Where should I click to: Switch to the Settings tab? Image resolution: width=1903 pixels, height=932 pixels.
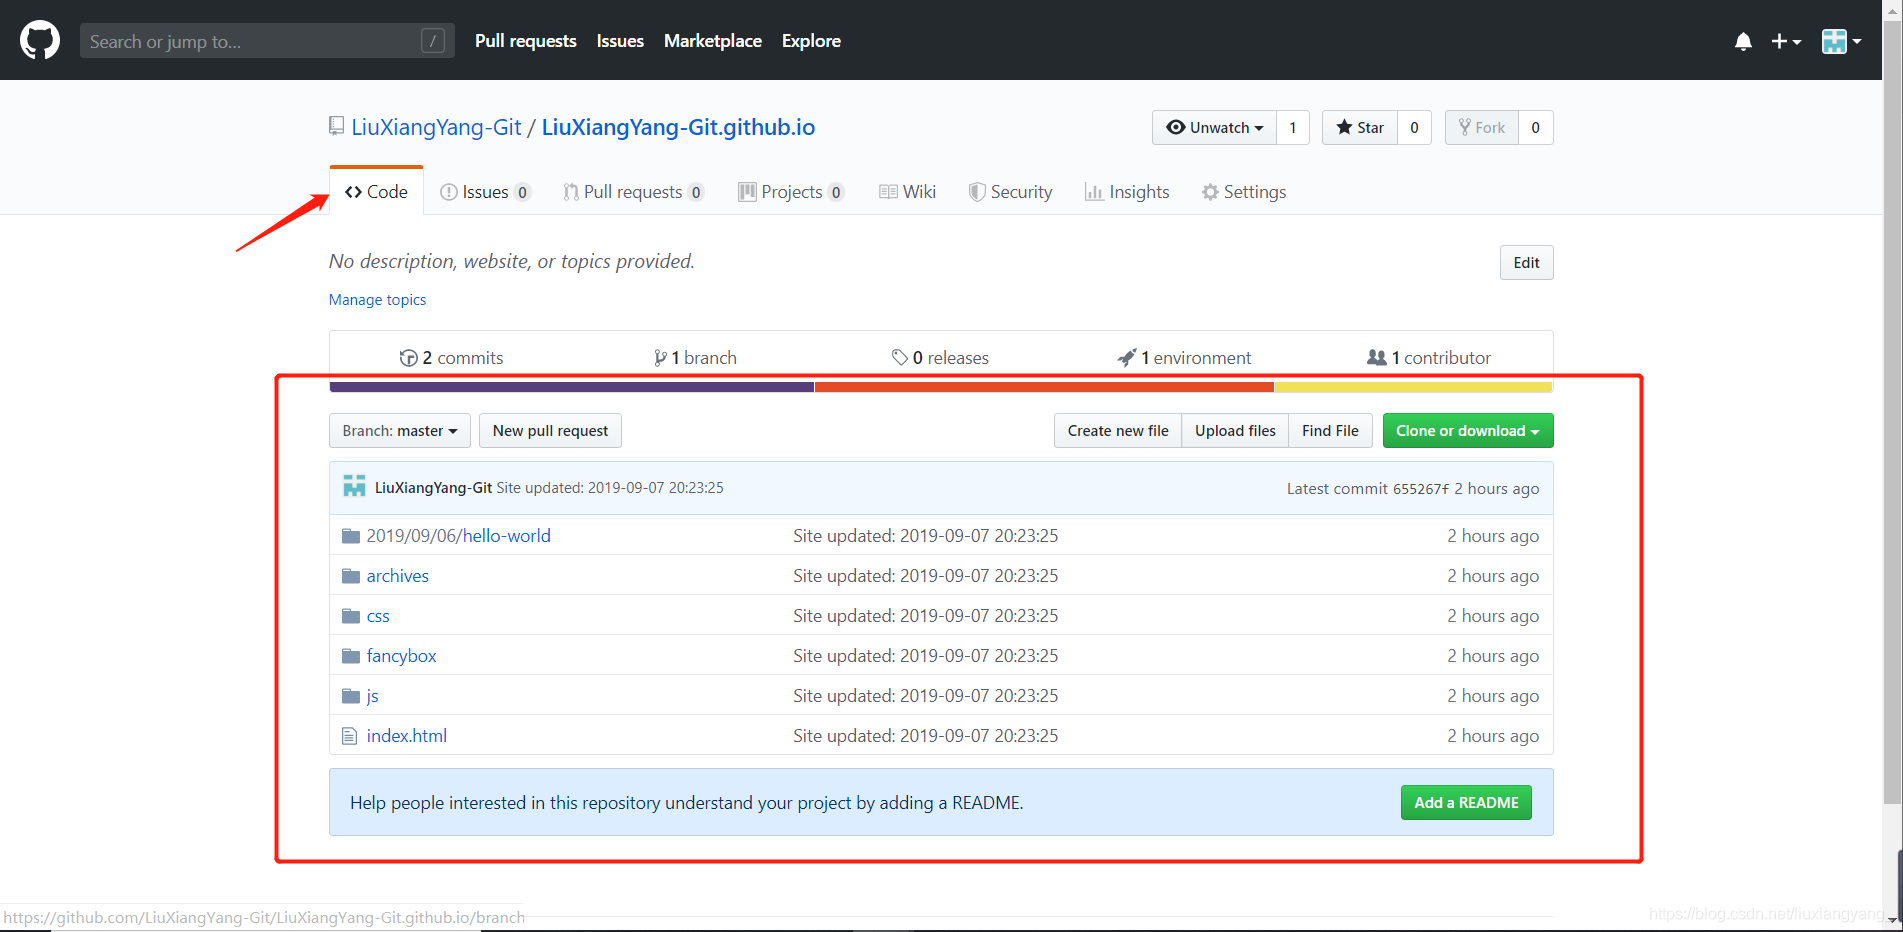point(1244,191)
